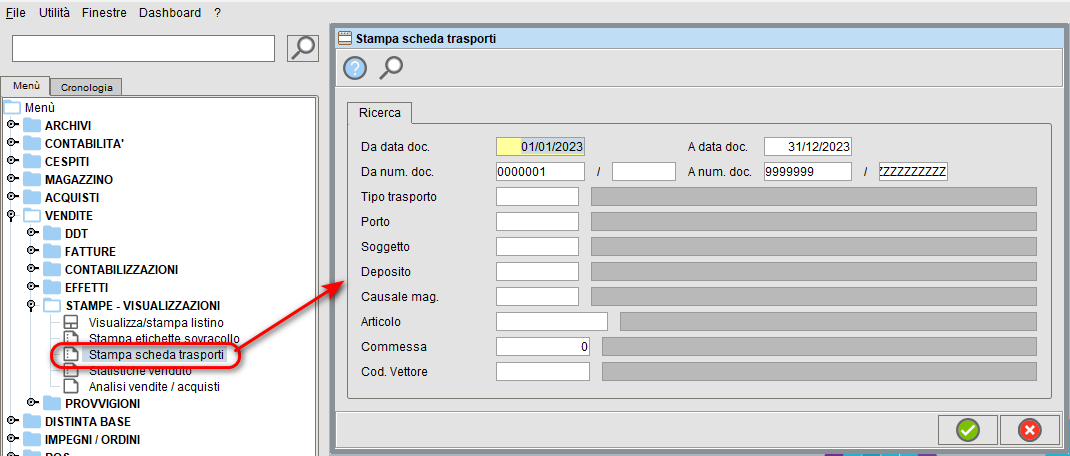Click the magnifier icon in Stampa scheda trasporti toolbar
Image resolution: width=1070 pixels, height=456 pixels.
(391, 68)
